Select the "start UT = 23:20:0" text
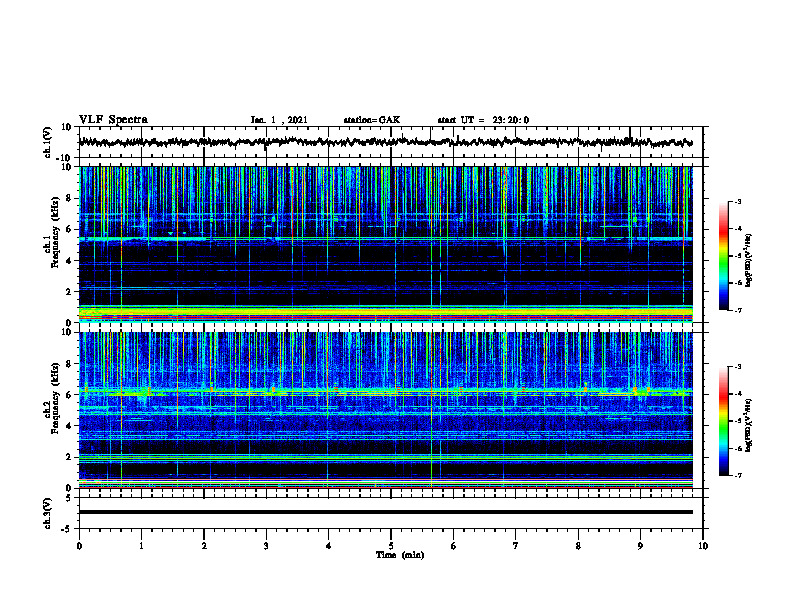792x612 pixels. coord(483,120)
